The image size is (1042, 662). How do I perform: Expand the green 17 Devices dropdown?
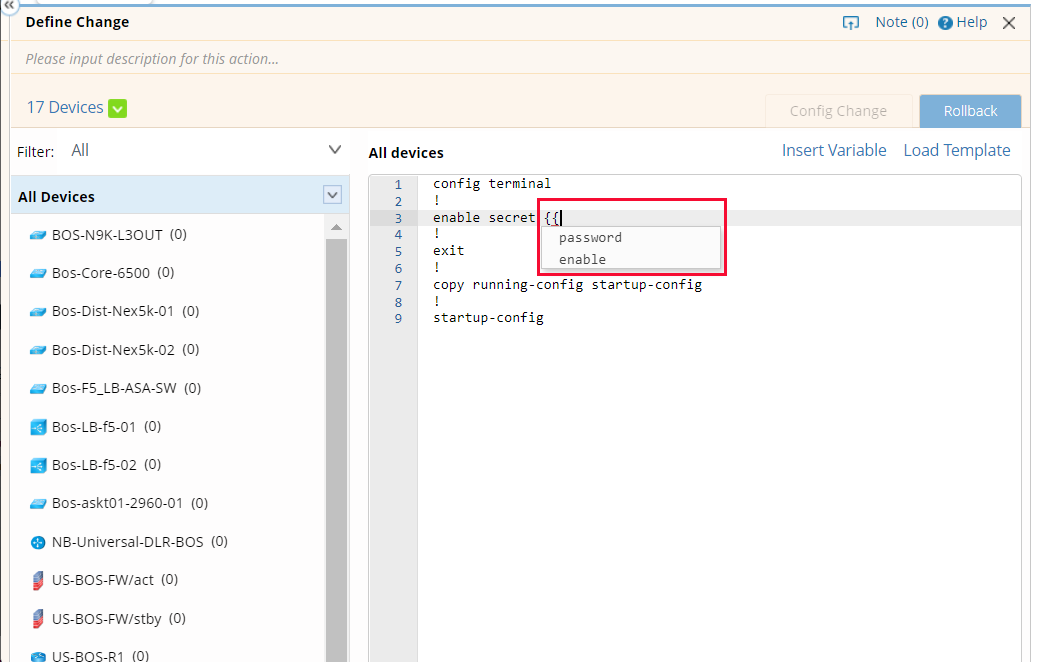point(118,108)
